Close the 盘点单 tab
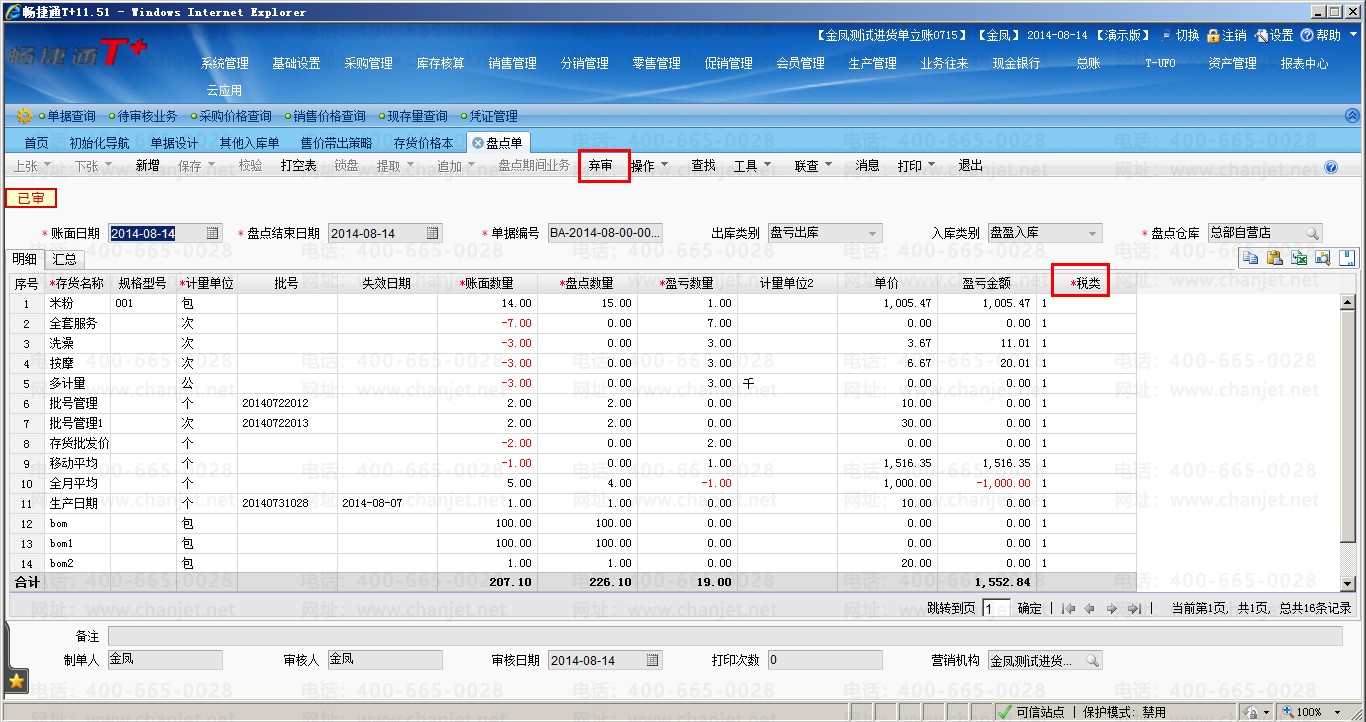 pyautogui.click(x=477, y=143)
